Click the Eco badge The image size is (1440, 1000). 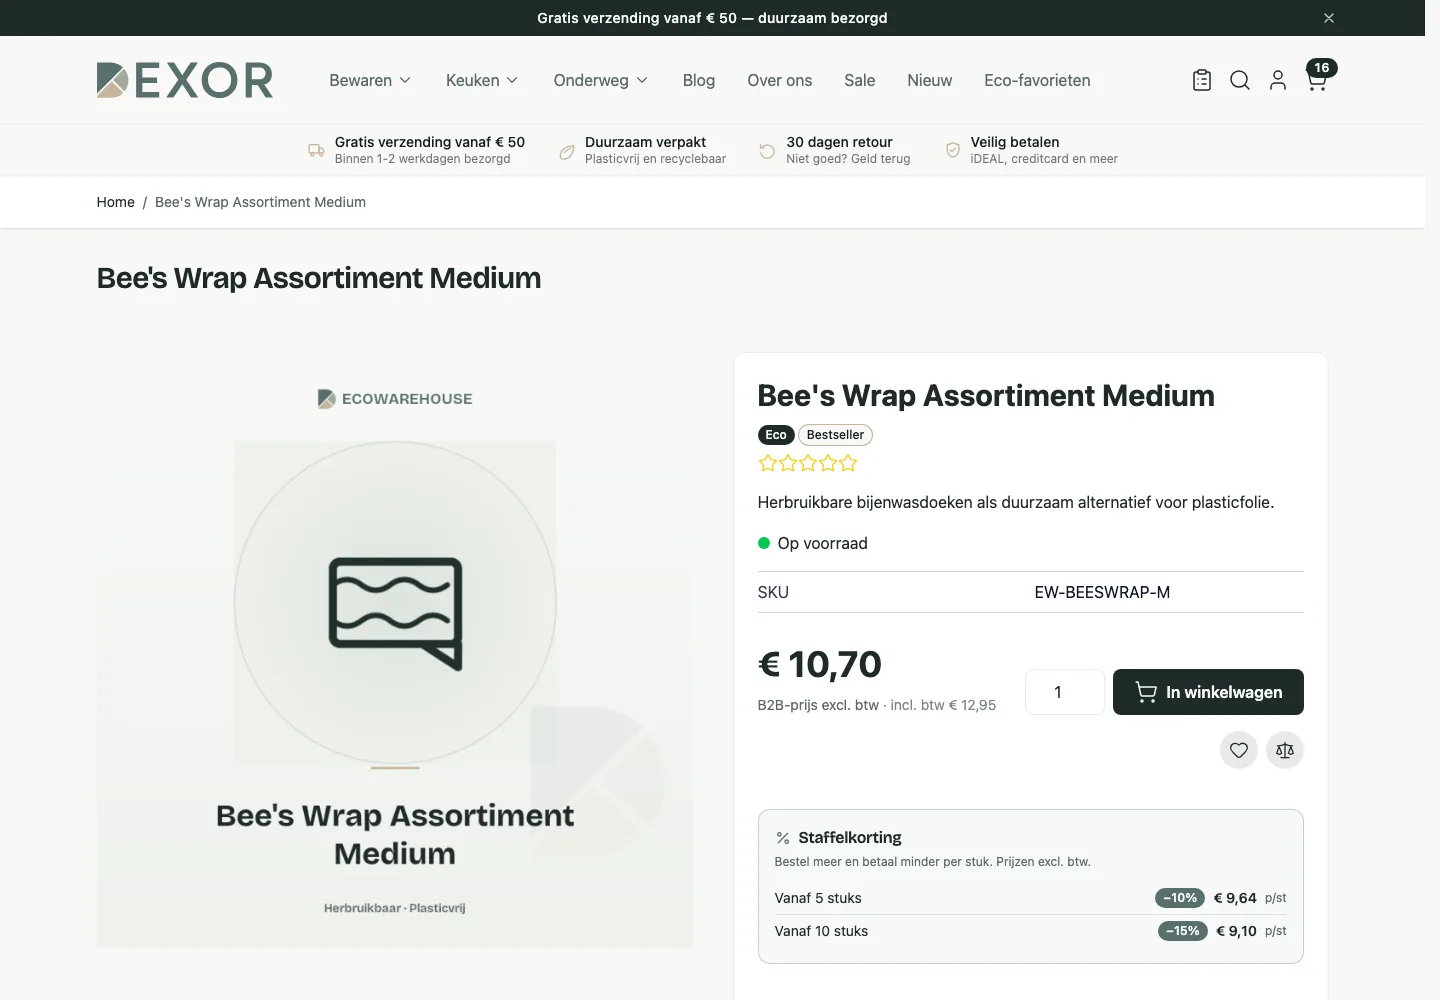tap(776, 435)
